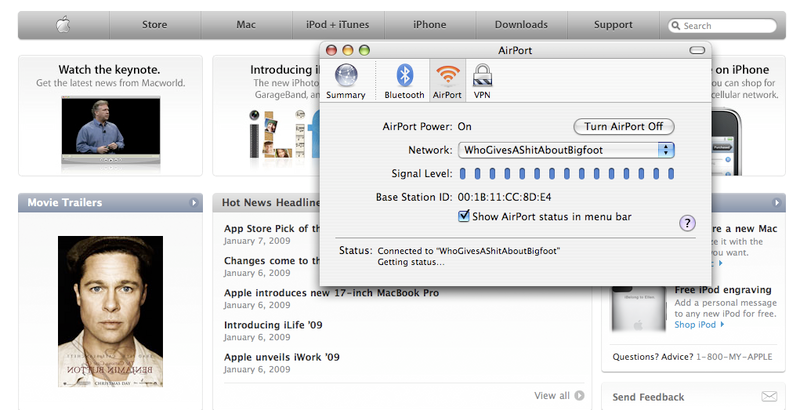
Task: Click the arrow icon on Movie Trailers header
Action: (x=194, y=202)
